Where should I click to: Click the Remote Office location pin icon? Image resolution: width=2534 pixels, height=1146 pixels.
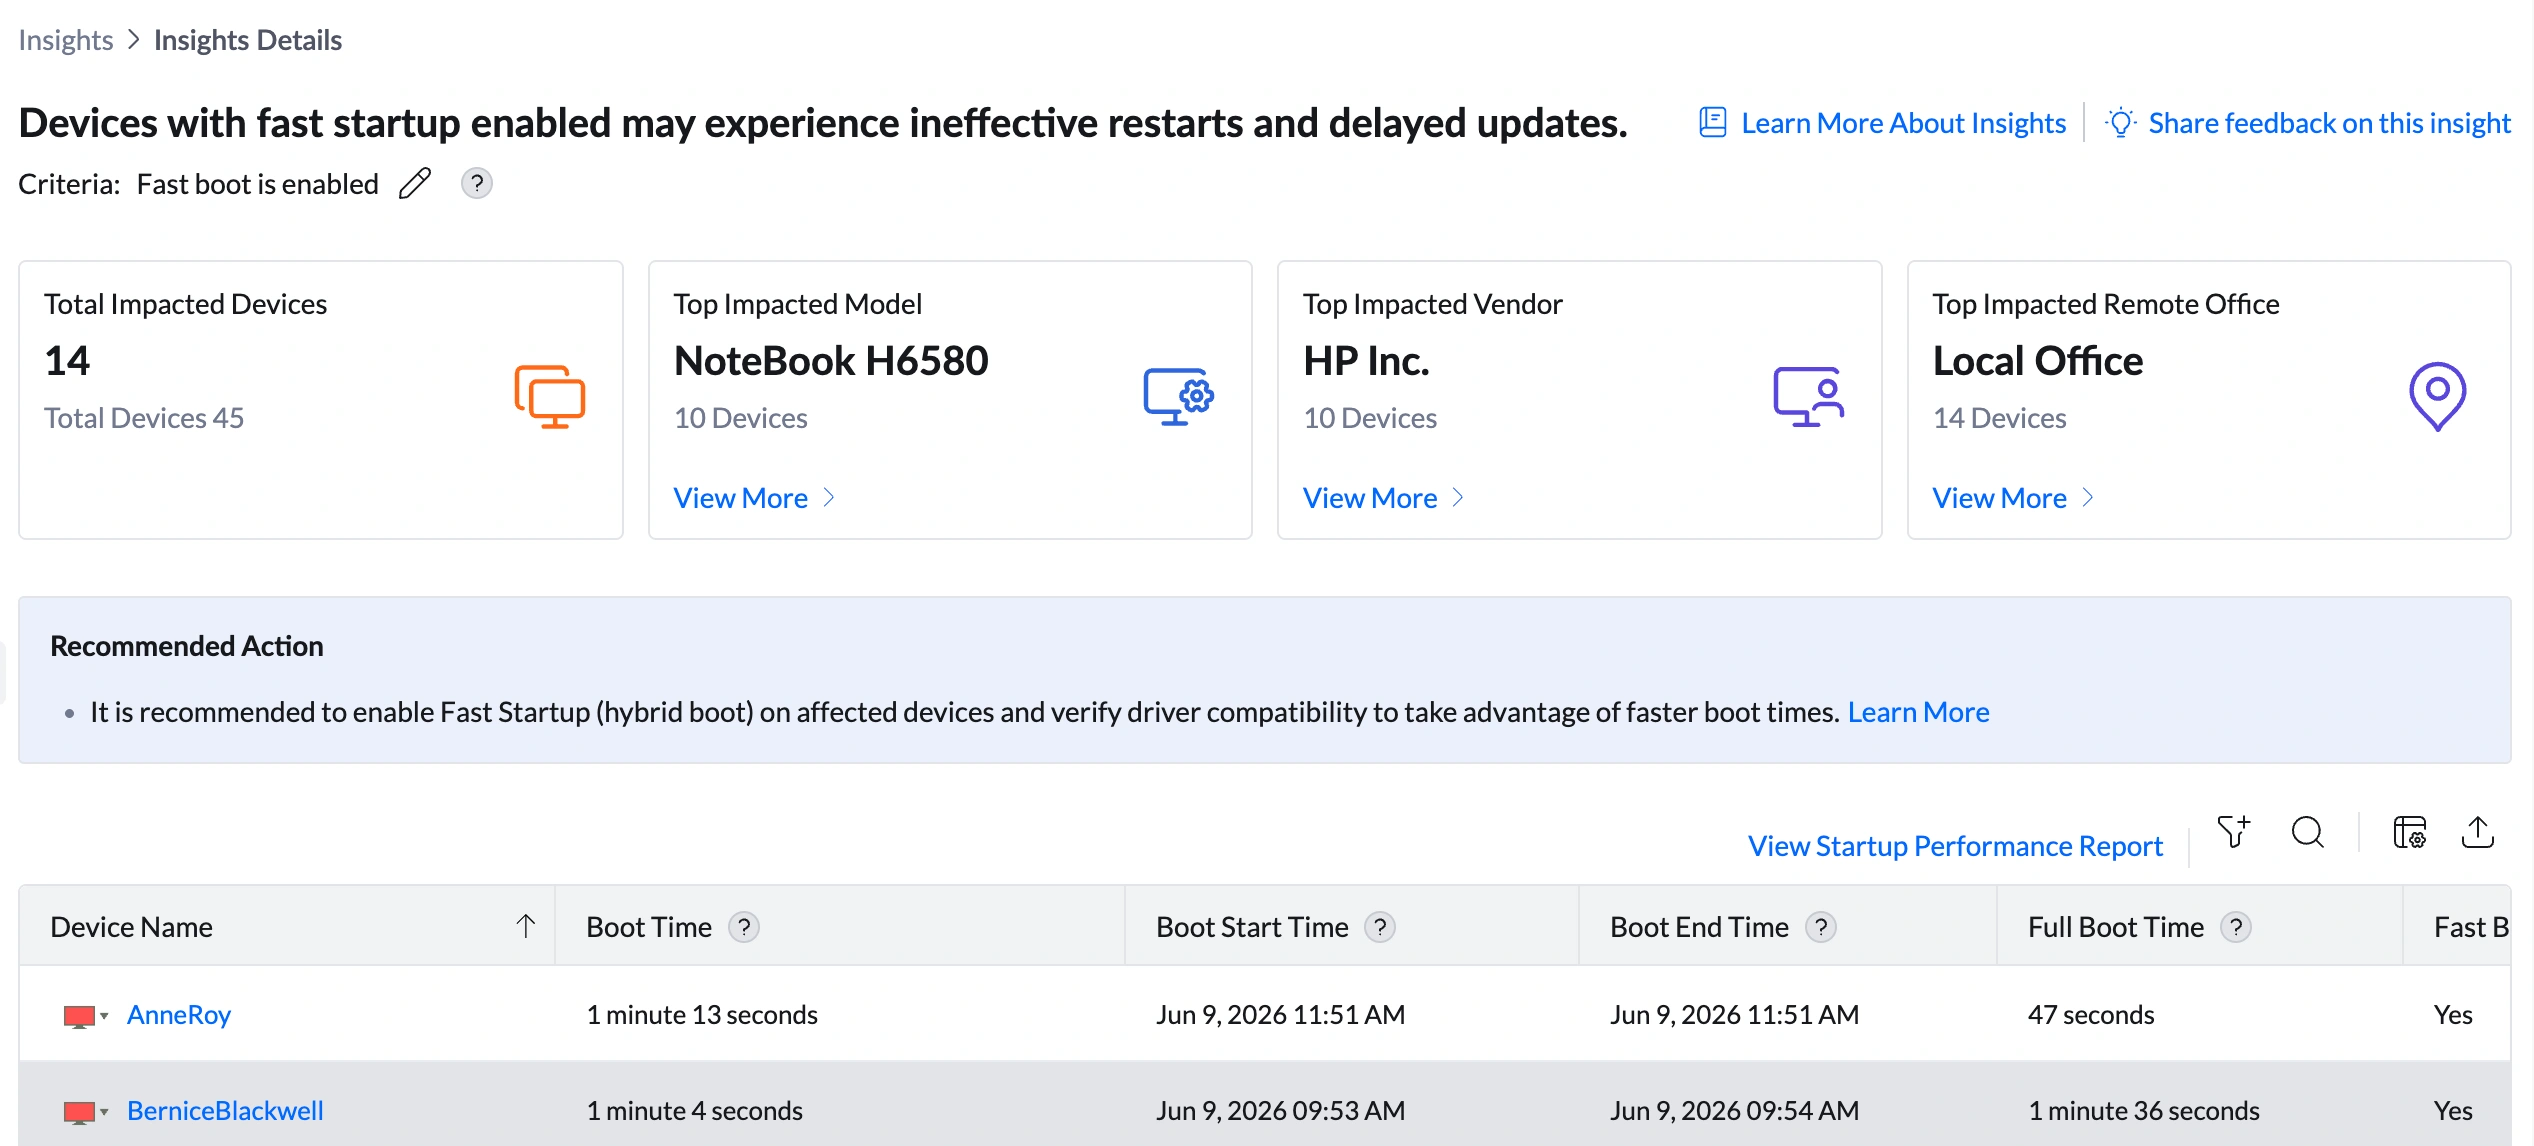2437,397
